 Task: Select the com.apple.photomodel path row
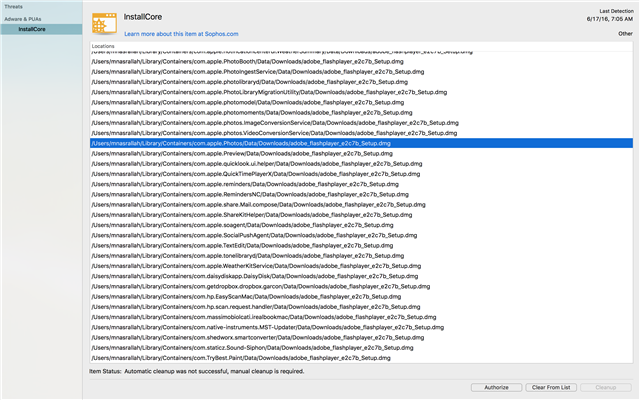[x=361, y=102]
